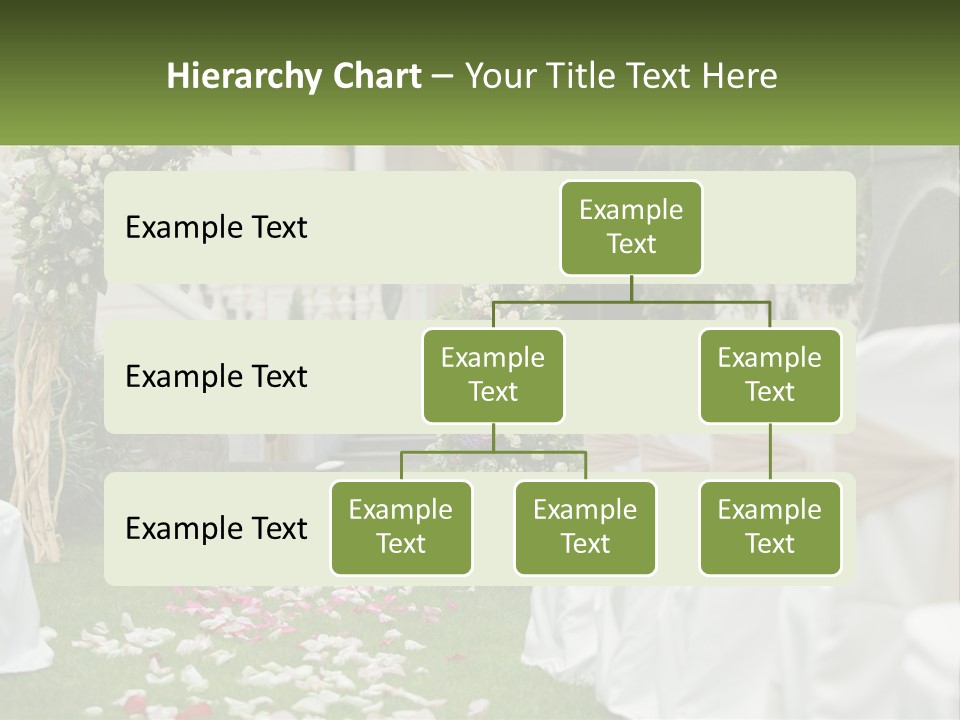Click the second-row Example Text label

point(216,377)
